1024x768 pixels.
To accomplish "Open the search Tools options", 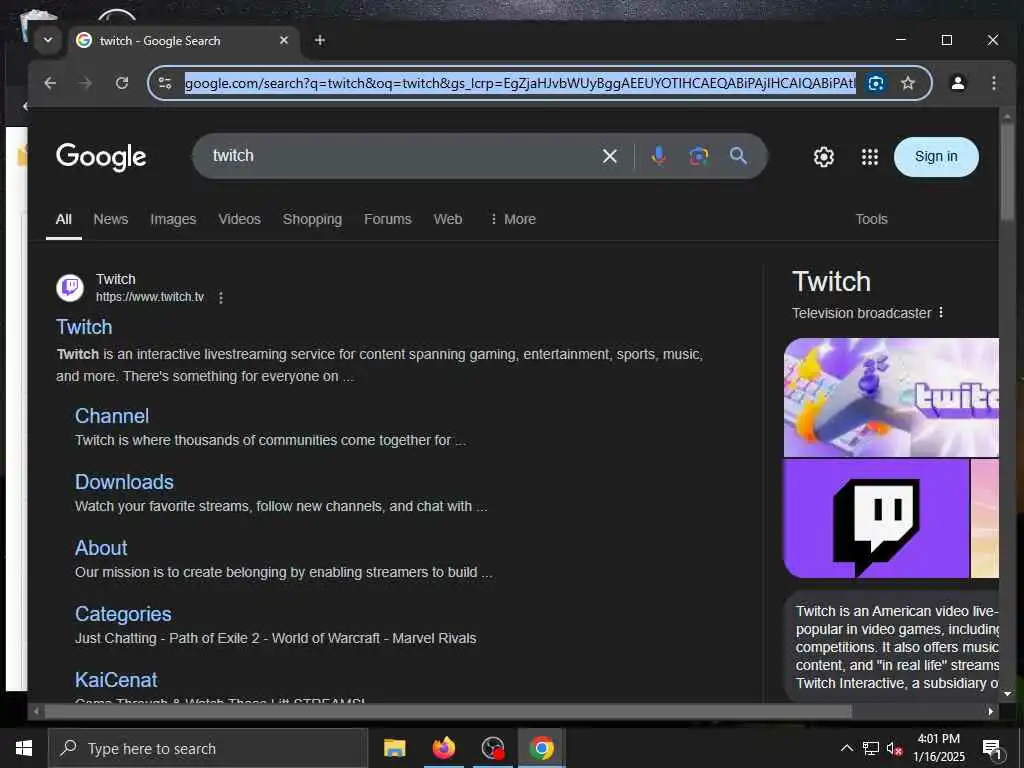I will point(871,219).
